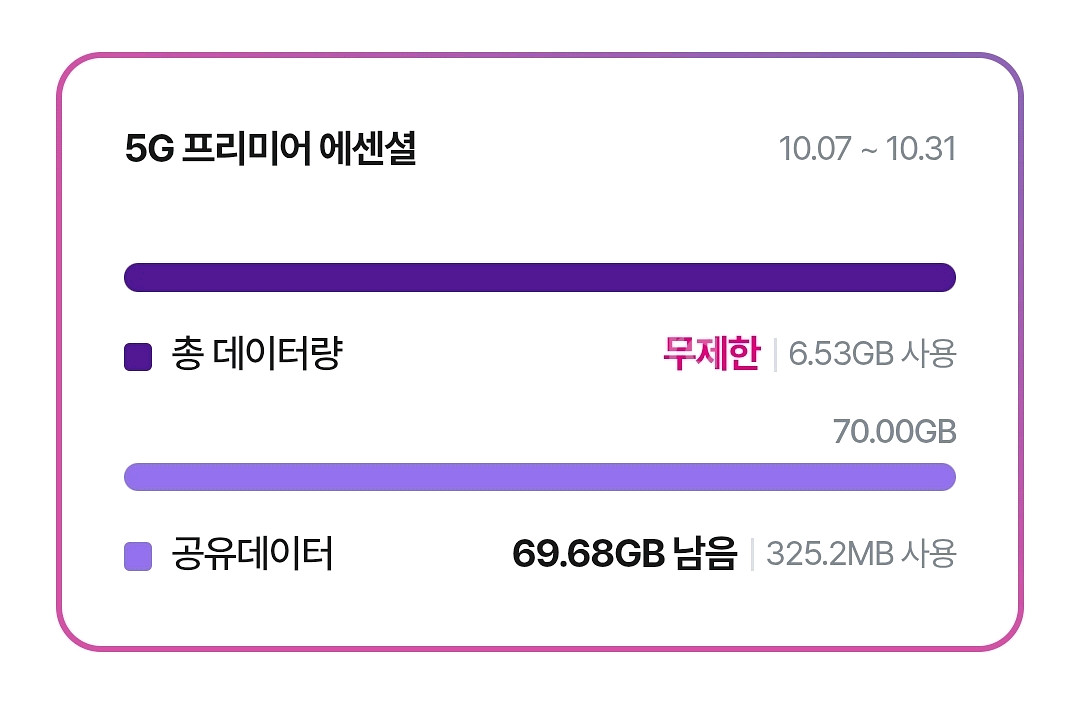Click the dark purple total data legend square
The height and width of the screenshot is (703, 1080).
[137, 357]
